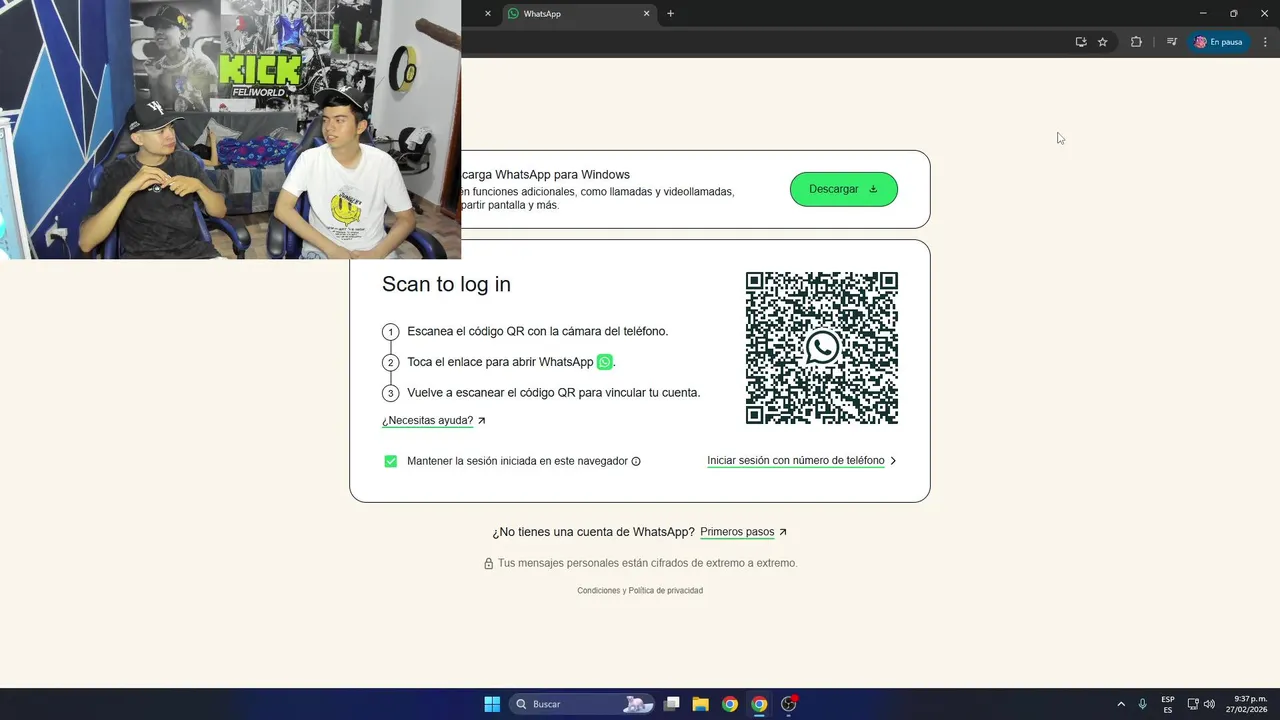Switch ESP ES keyboard language

[x=1168, y=704]
